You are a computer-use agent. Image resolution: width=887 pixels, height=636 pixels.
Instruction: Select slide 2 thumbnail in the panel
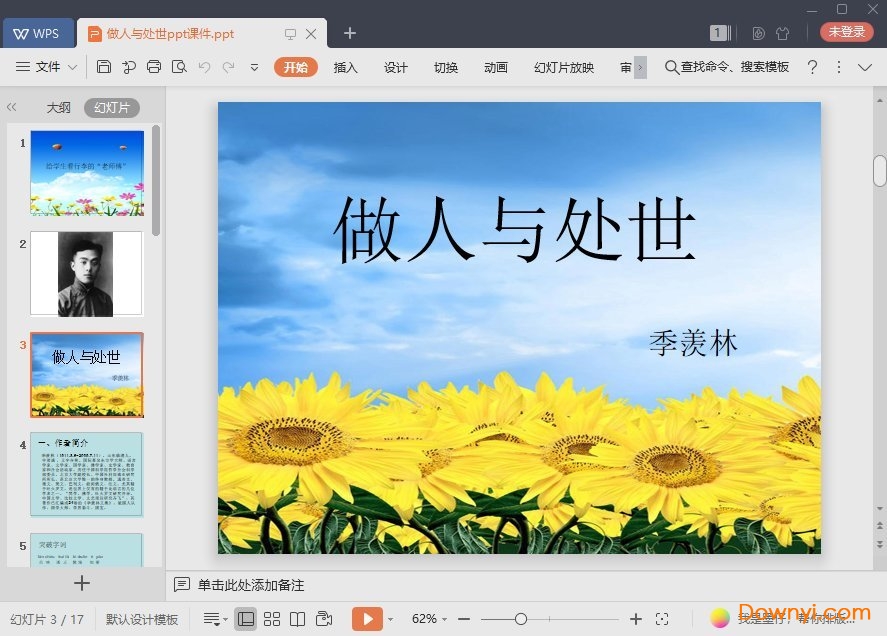tap(87, 273)
